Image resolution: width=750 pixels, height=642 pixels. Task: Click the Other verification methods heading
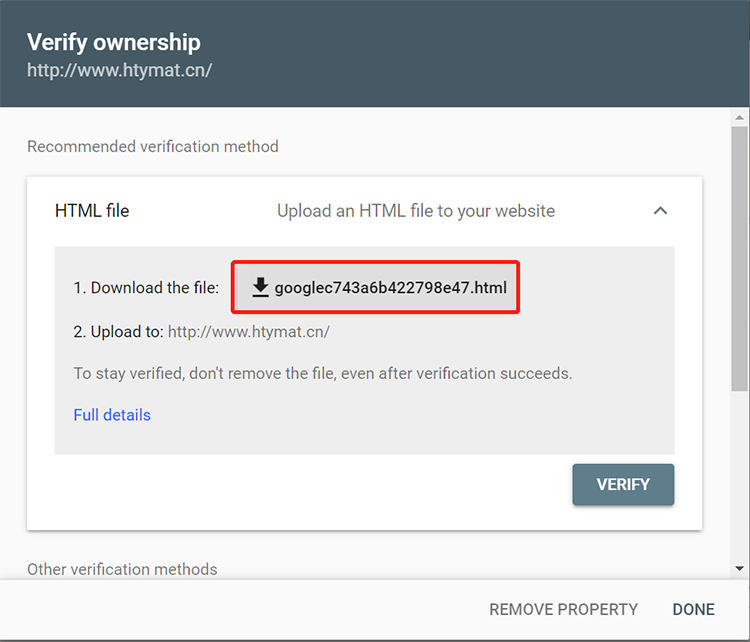pos(122,569)
